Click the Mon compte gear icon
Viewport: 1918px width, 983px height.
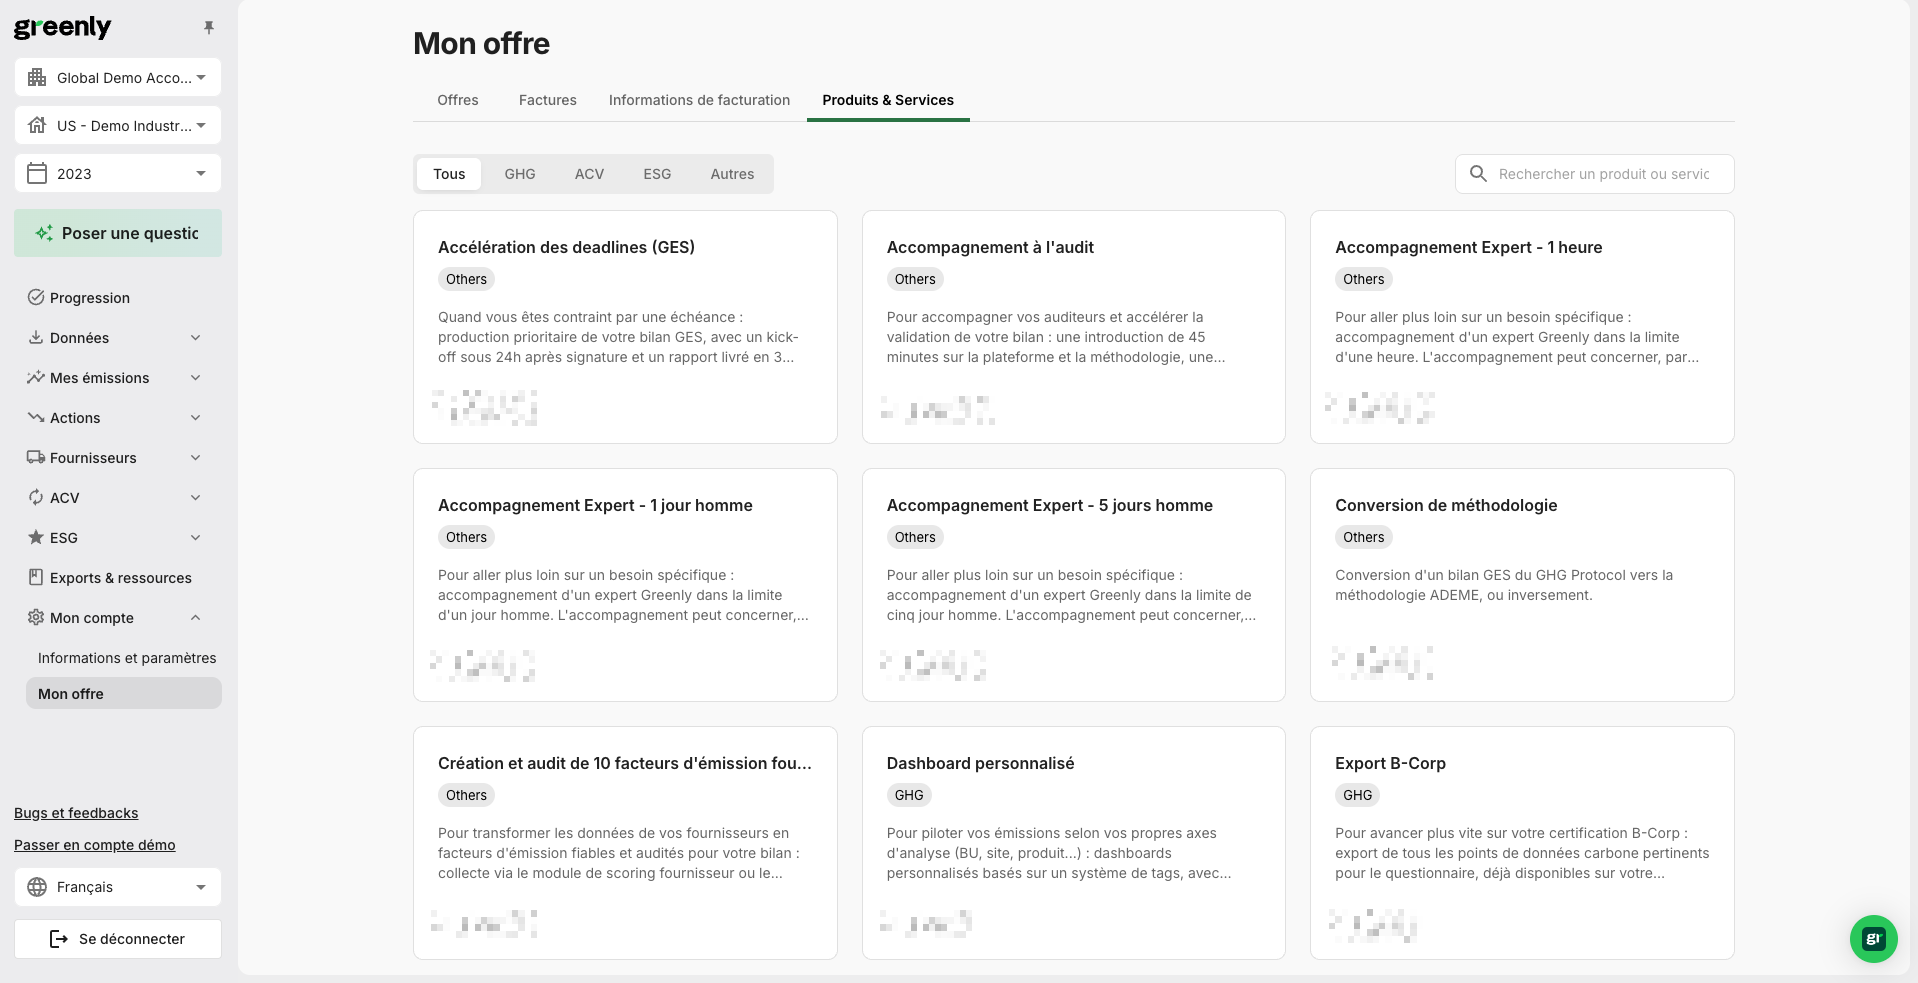(x=36, y=617)
